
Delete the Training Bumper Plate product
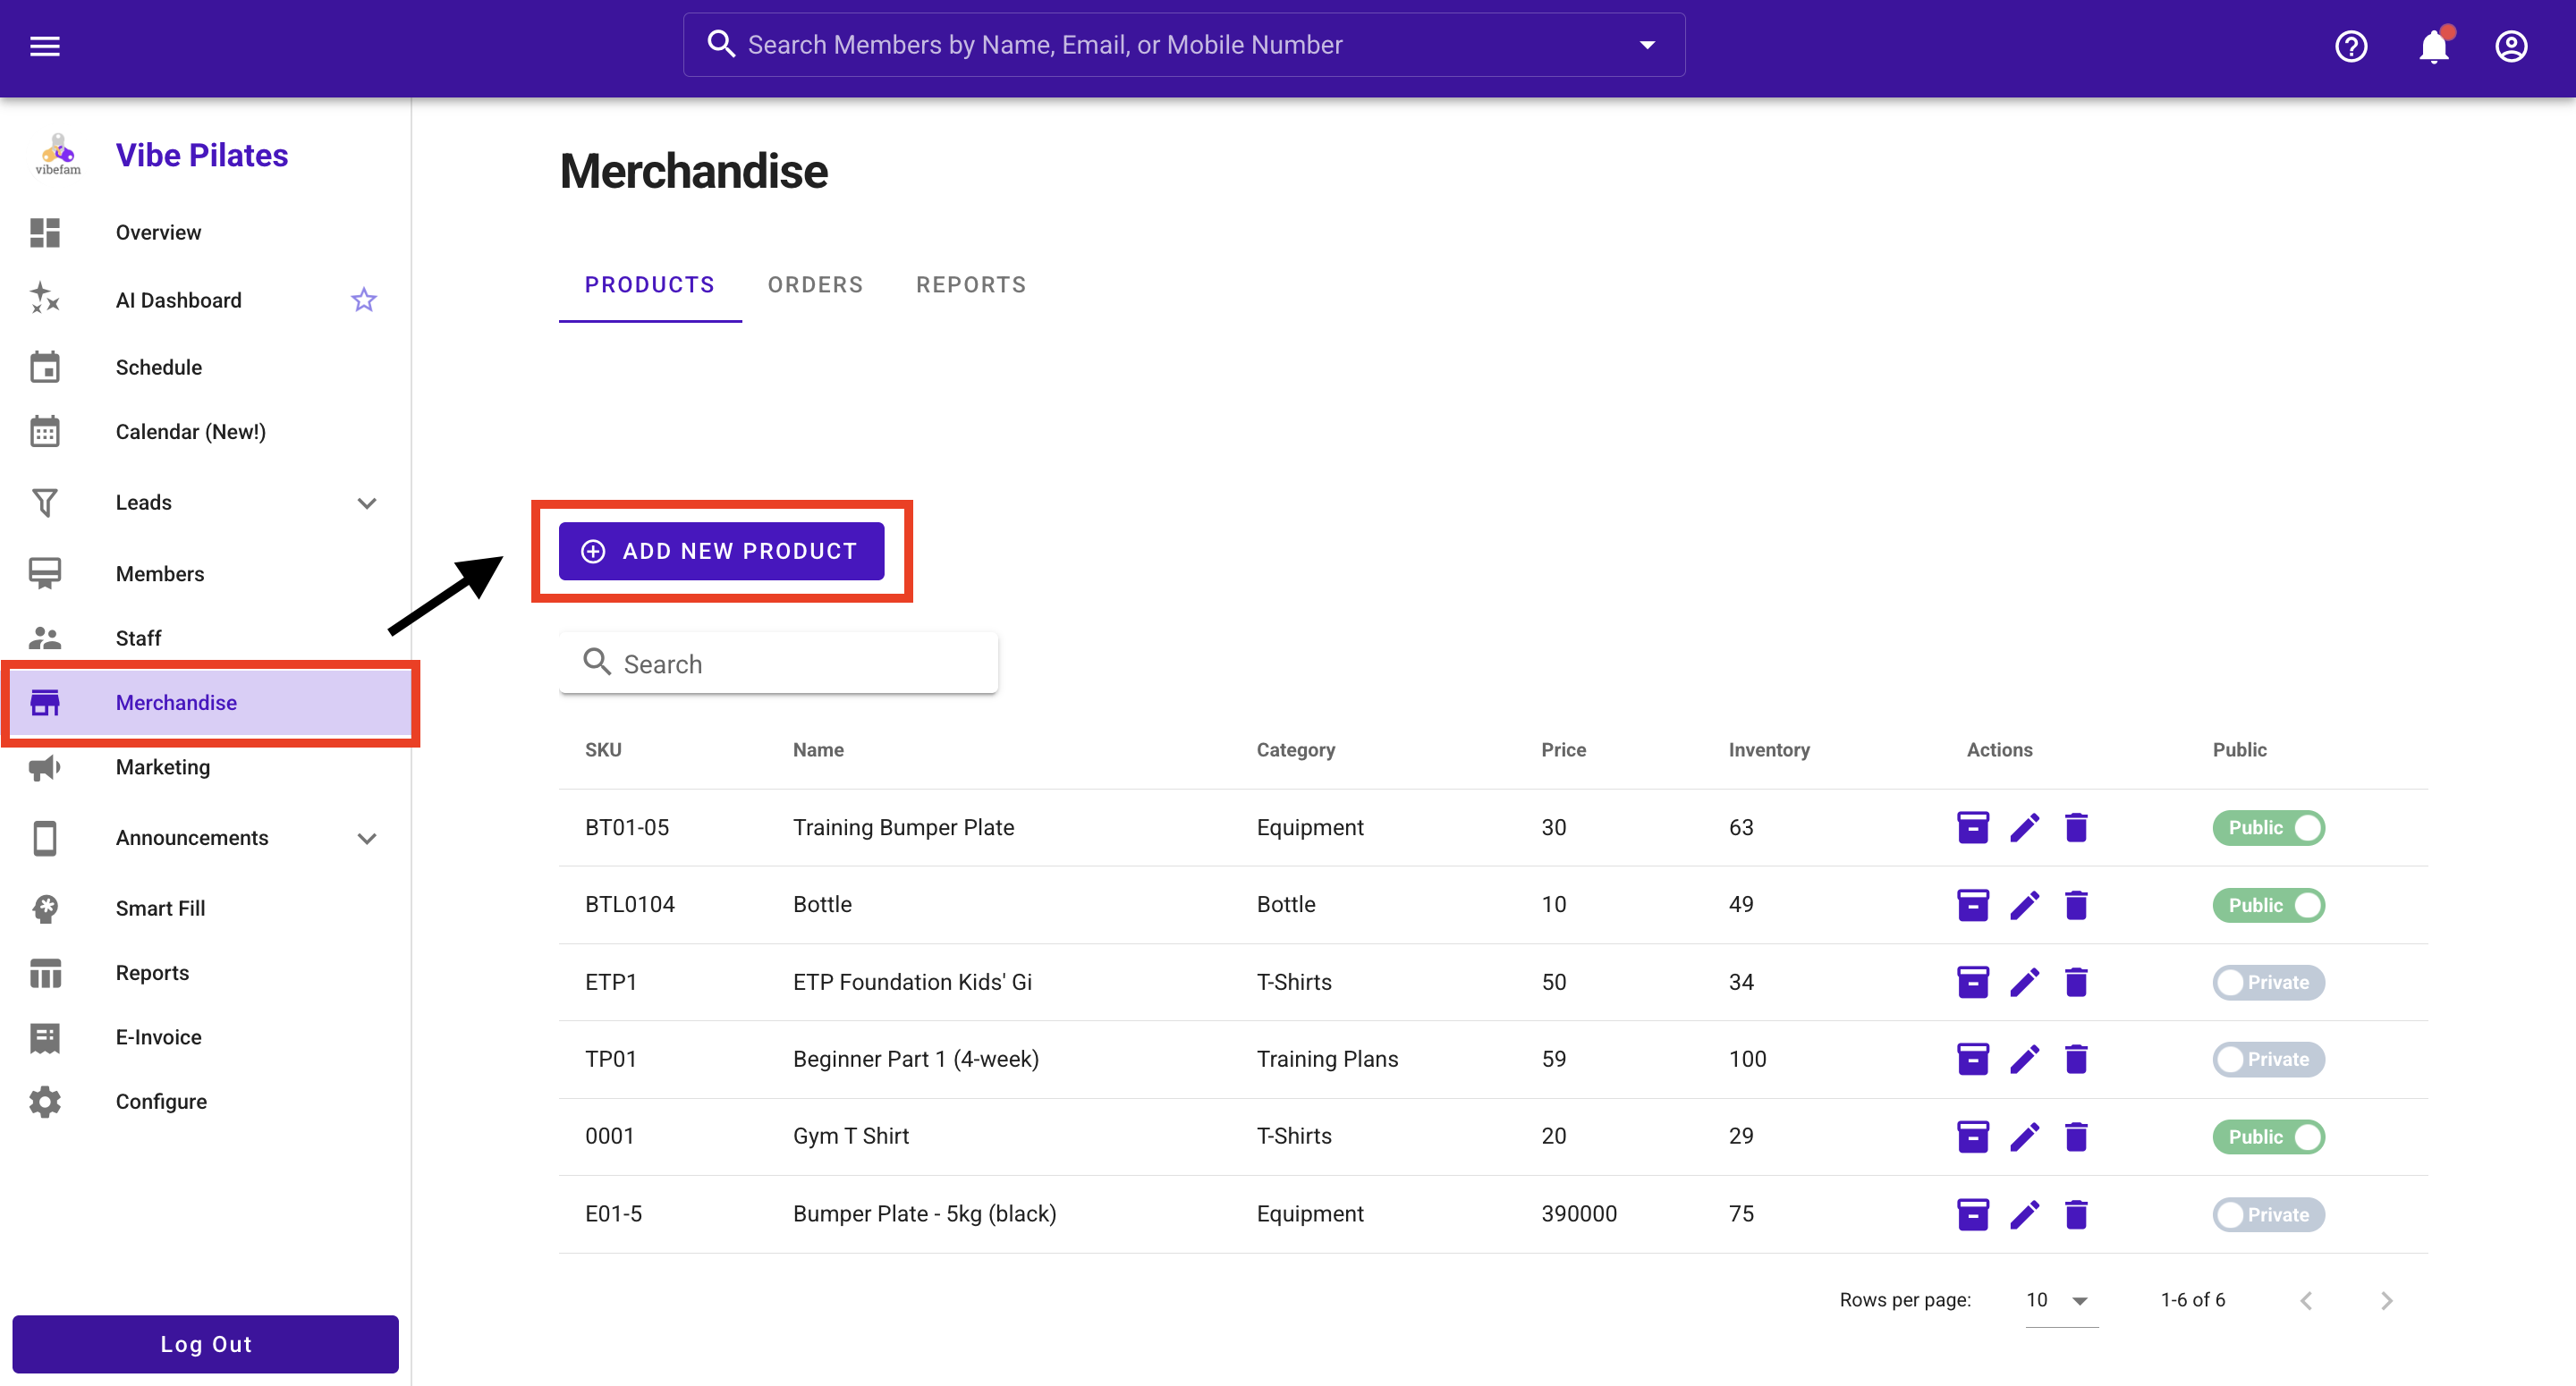pyautogui.click(x=2076, y=828)
